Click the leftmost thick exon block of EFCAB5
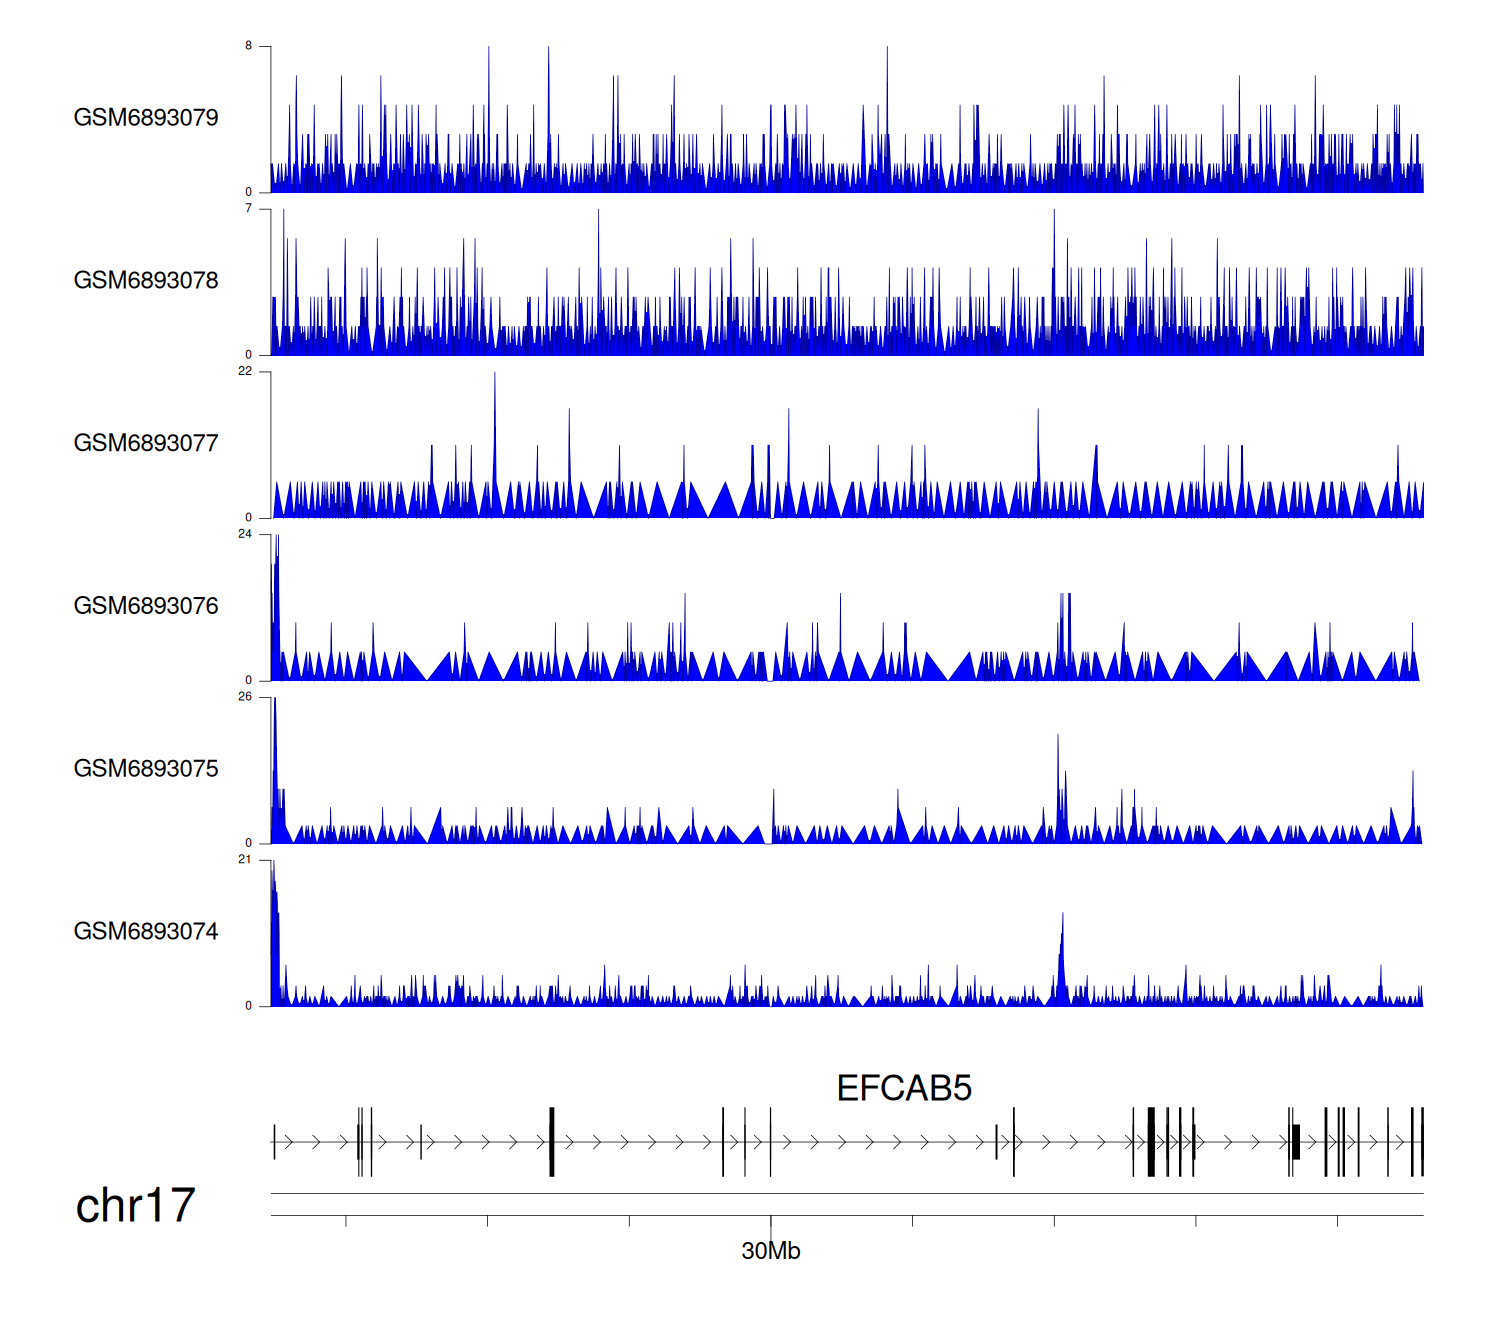Screen dimensions: 1500x1320 (551, 1142)
